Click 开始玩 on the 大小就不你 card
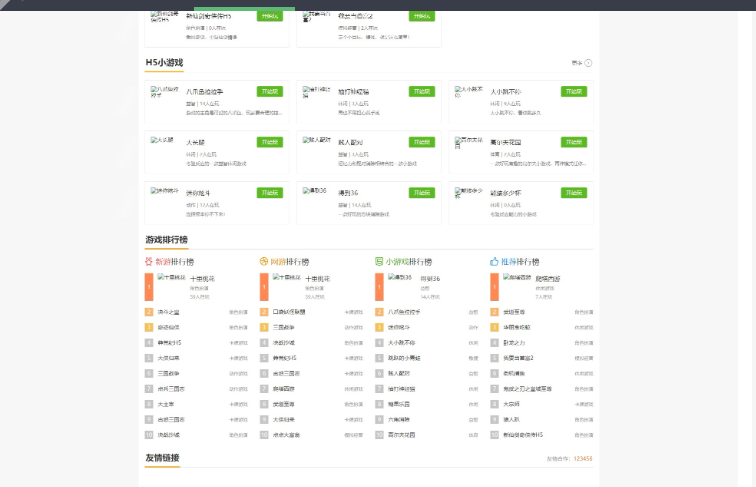The image size is (756, 487). [x=574, y=91]
